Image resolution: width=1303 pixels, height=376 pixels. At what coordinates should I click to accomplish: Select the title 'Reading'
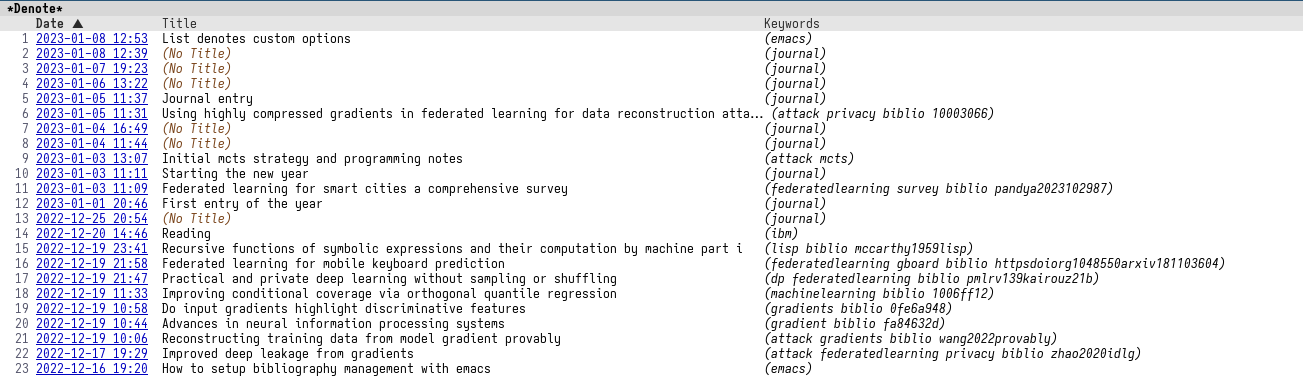tap(186, 233)
